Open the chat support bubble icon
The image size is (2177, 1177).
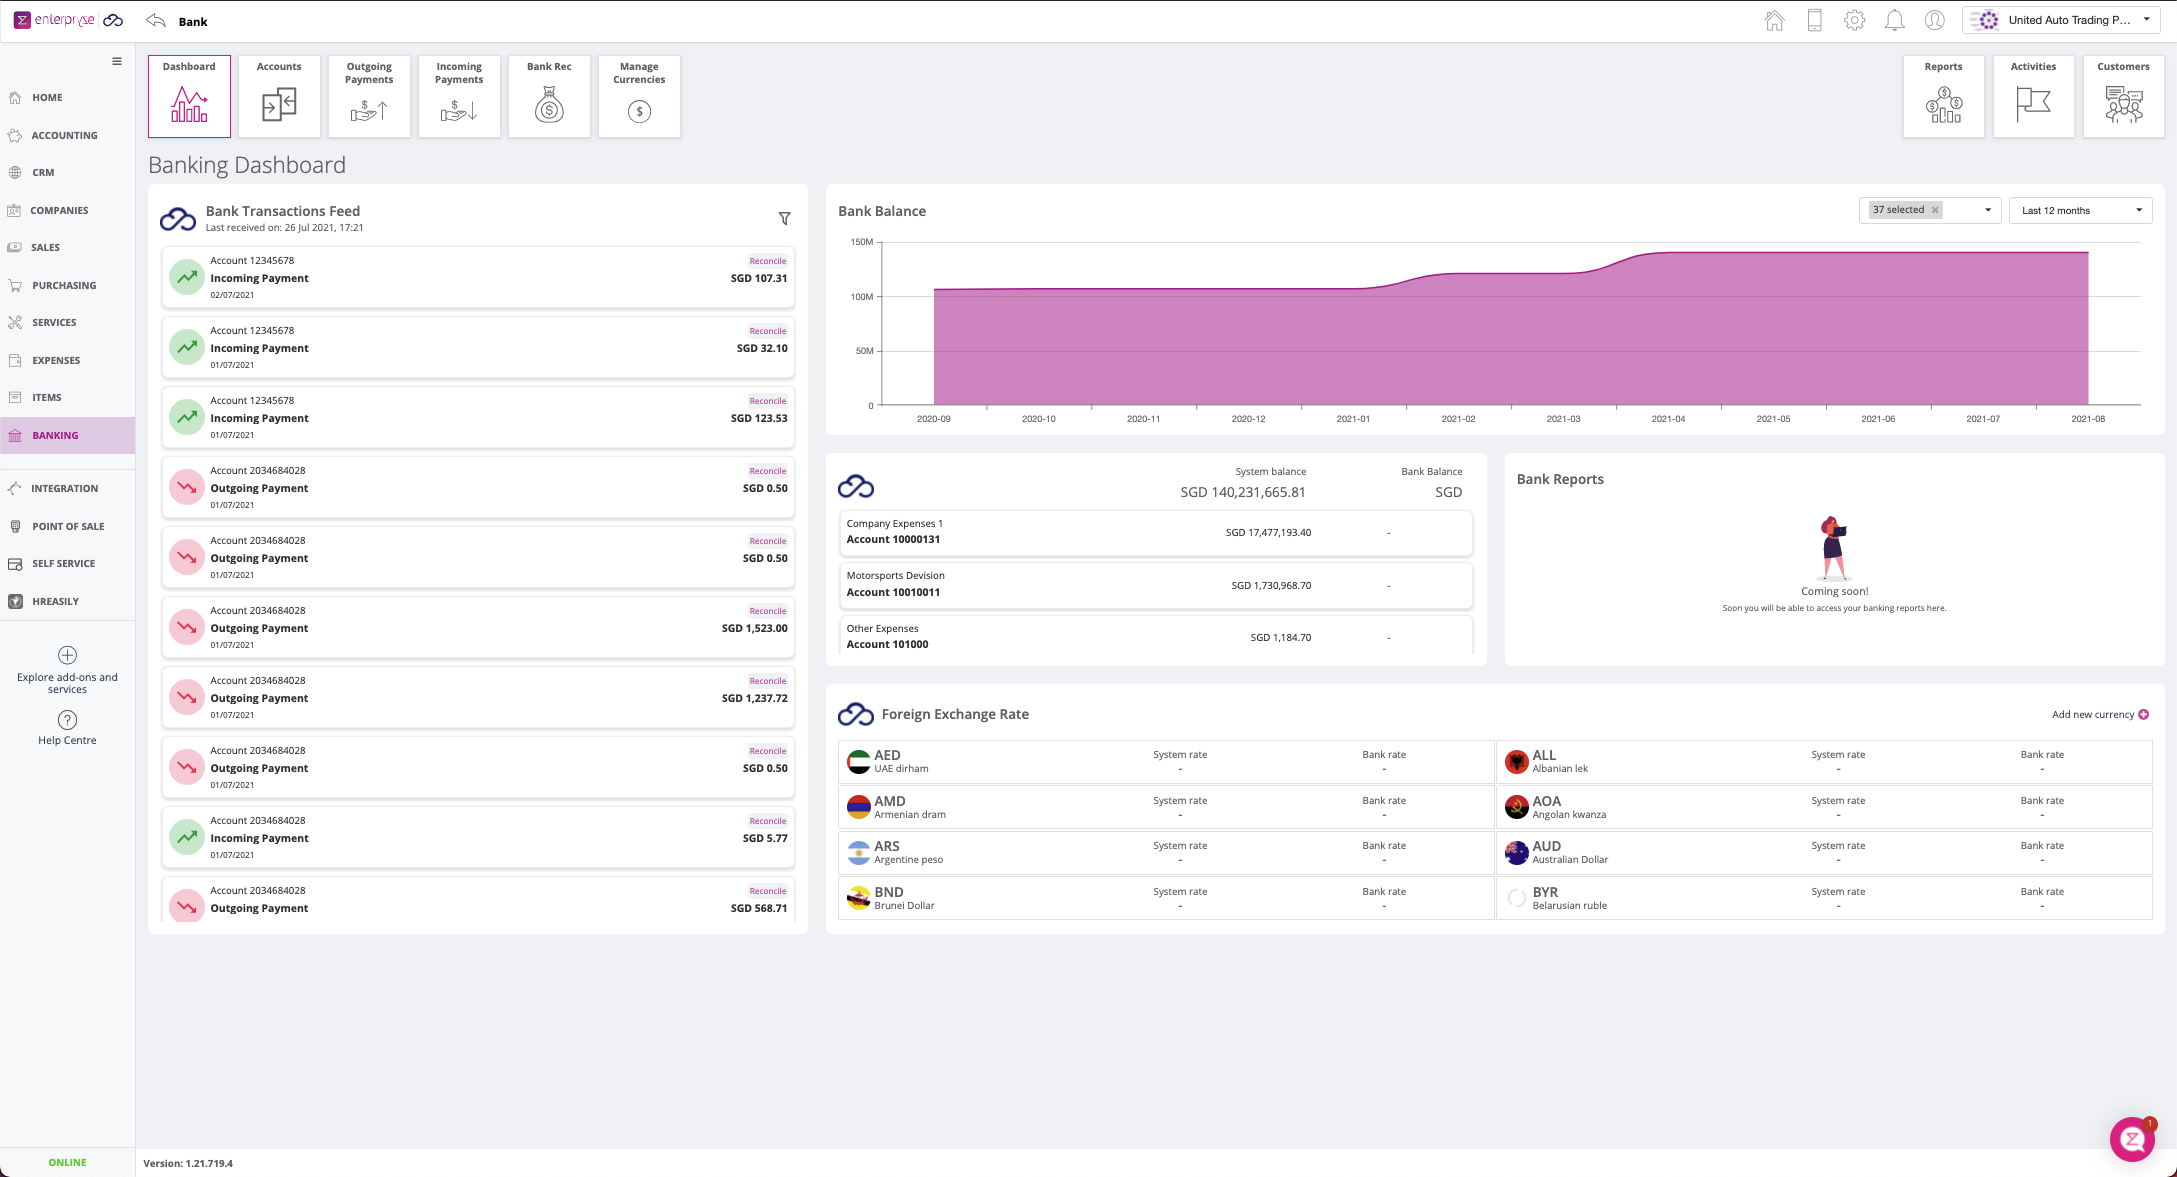[x=2131, y=1139]
